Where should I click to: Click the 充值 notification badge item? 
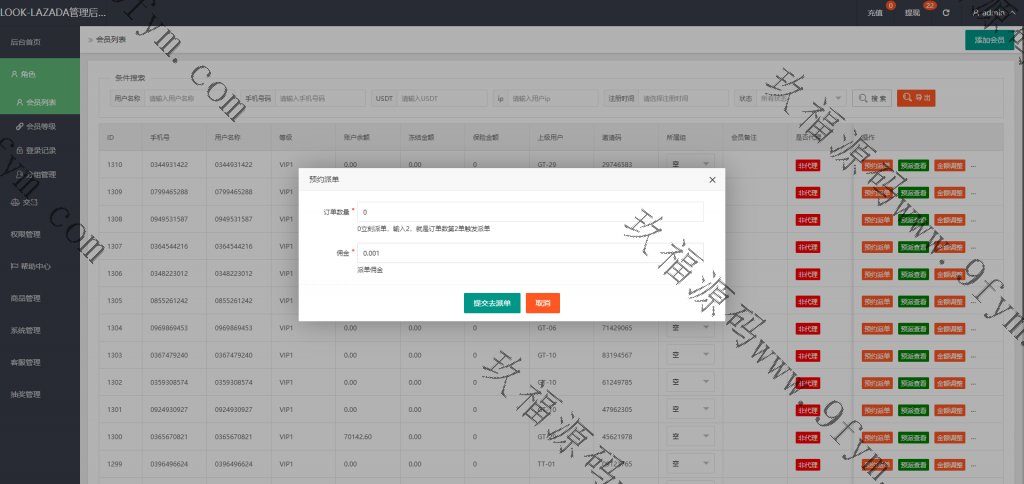pos(876,13)
